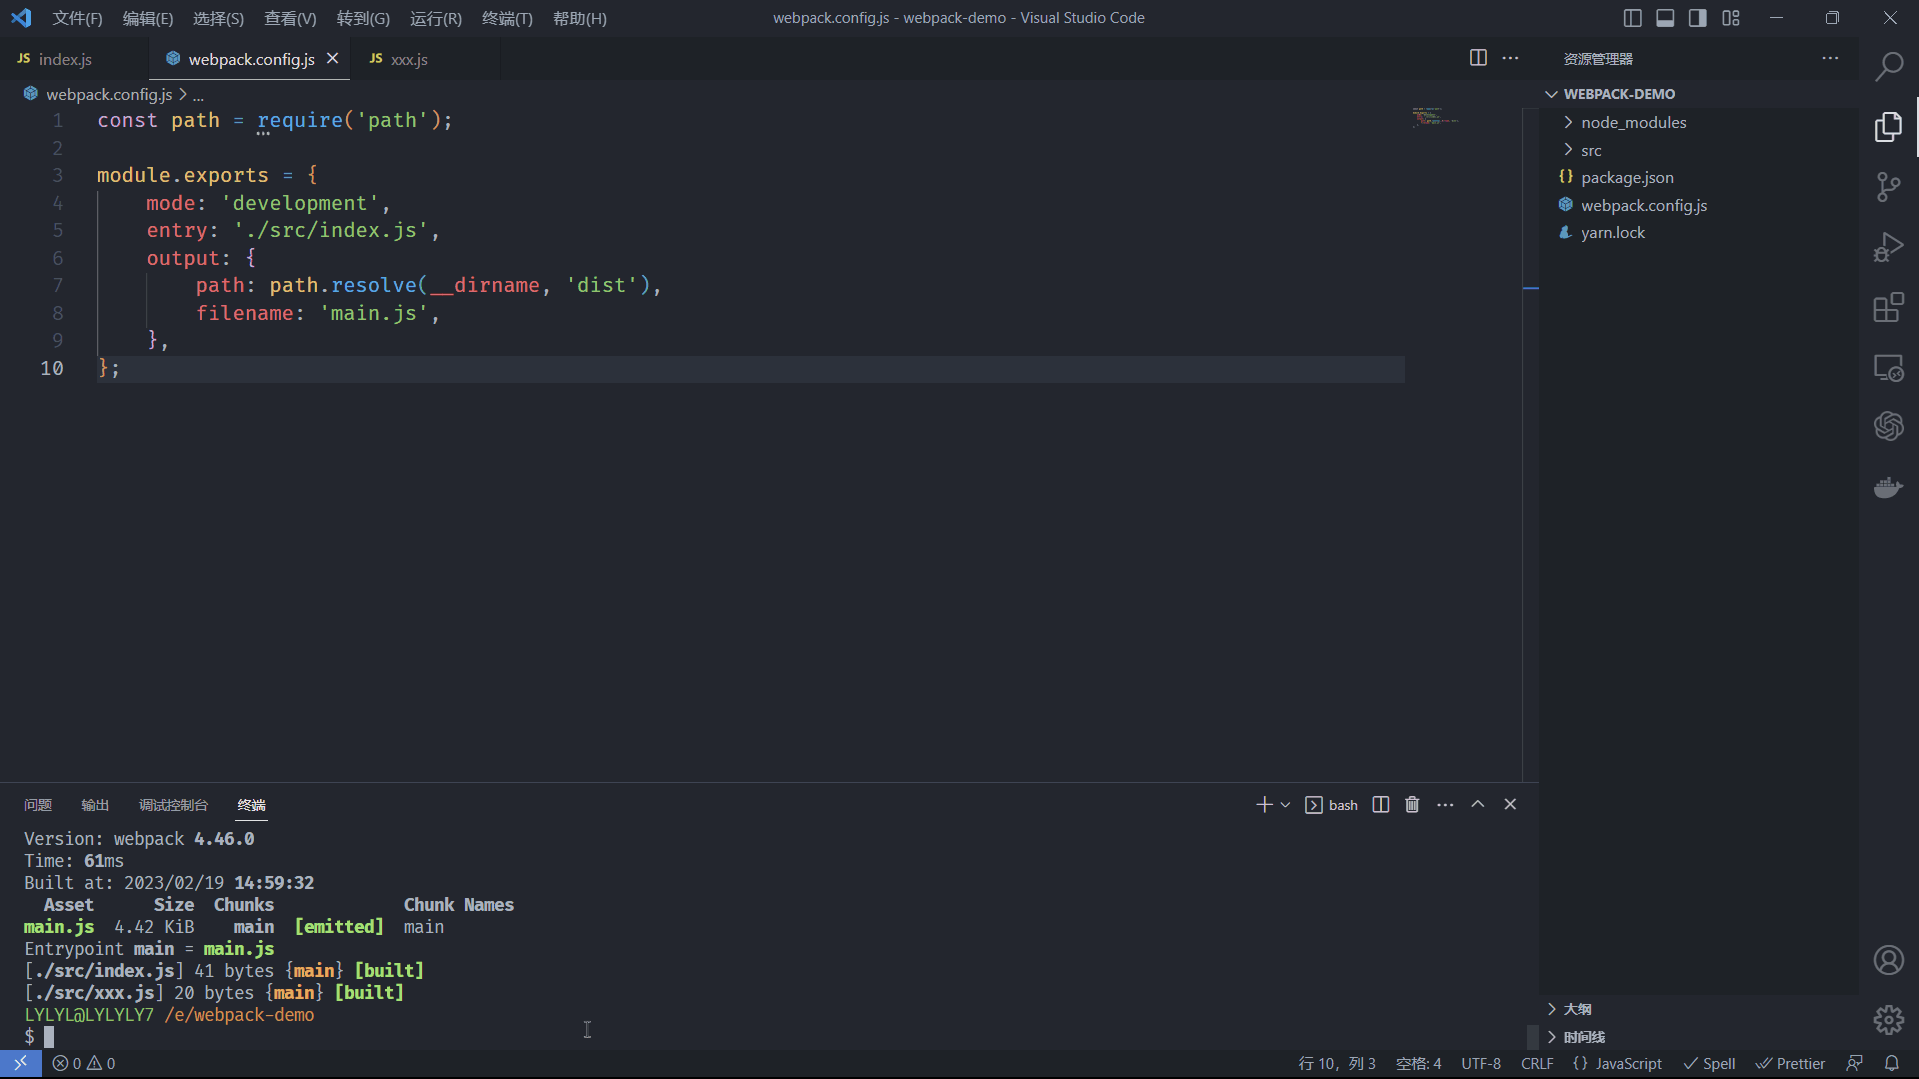The height and width of the screenshot is (1079, 1919).
Task: Open the File menu
Action: coord(77,18)
